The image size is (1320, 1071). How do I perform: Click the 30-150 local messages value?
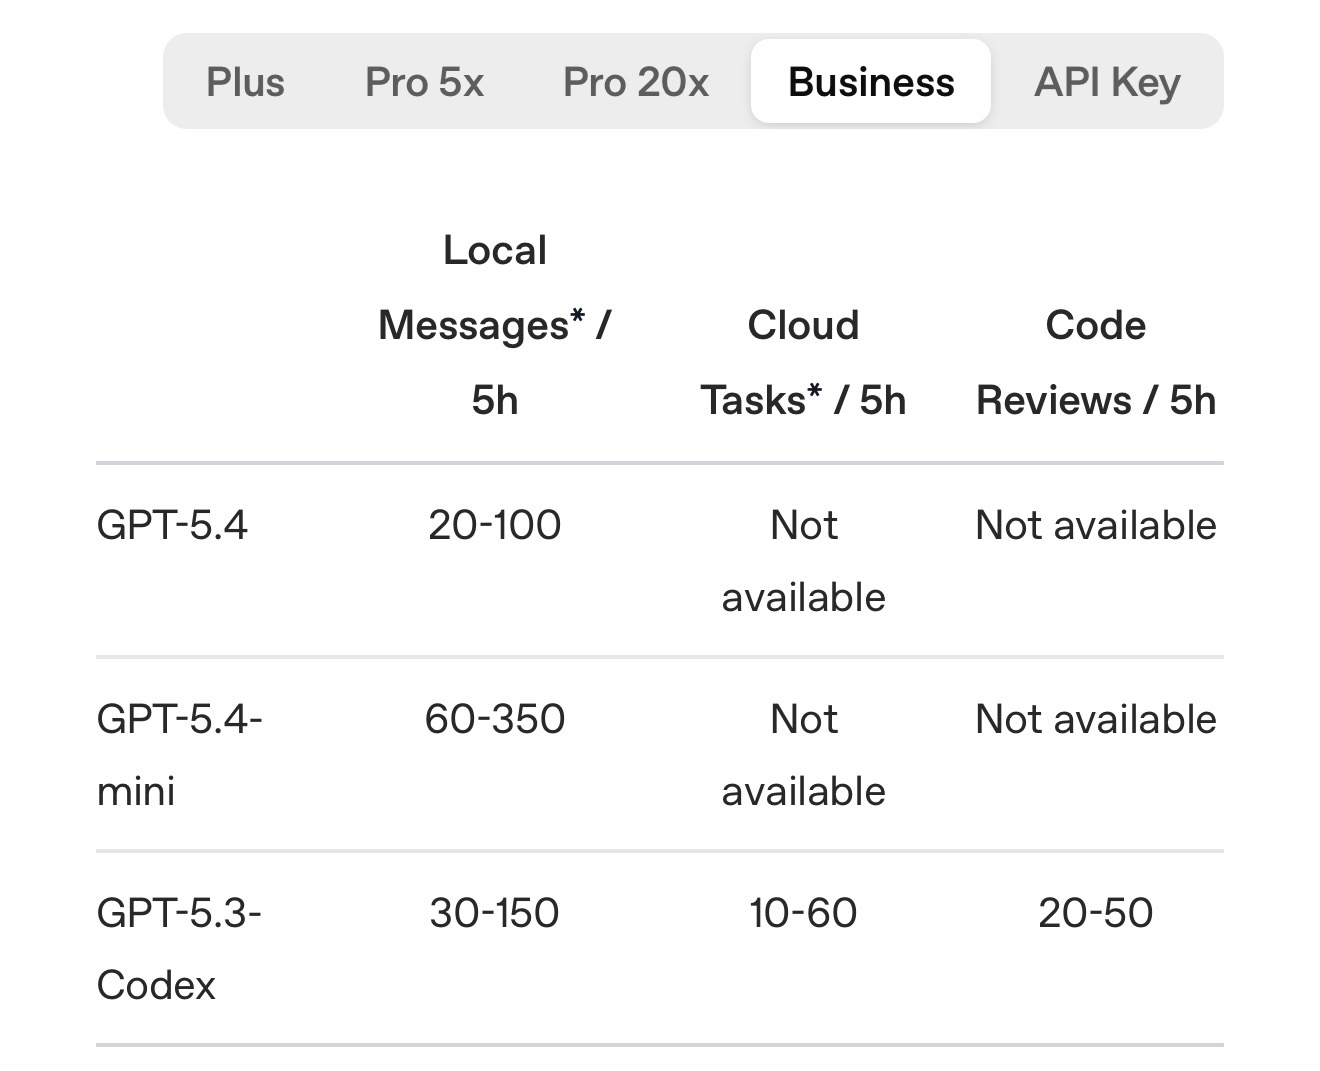[495, 913]
